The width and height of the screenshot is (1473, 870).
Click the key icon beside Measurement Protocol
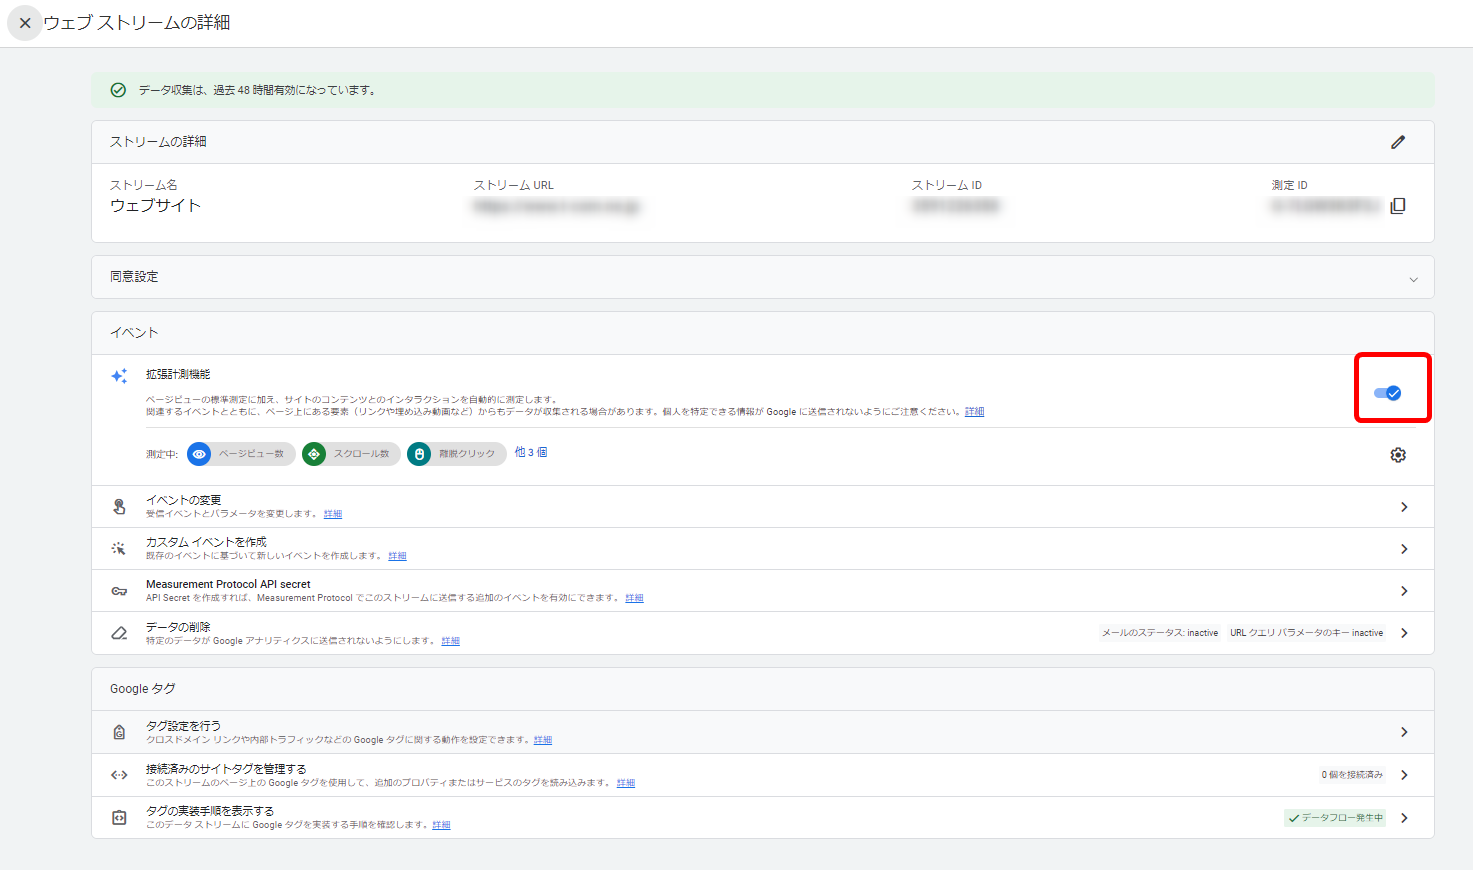pyautogui.click(x=119, y=591)
